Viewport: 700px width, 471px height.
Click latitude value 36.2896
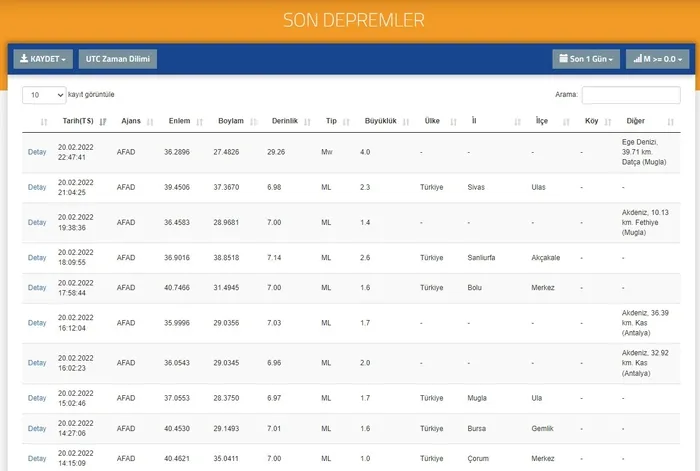pyautogui.click(x=177, y=152)
